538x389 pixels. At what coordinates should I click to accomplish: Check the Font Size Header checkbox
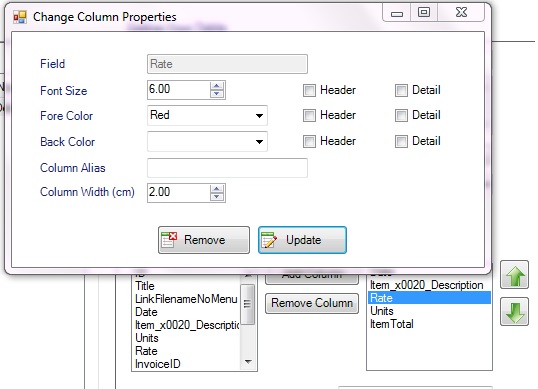pos(309,91)
